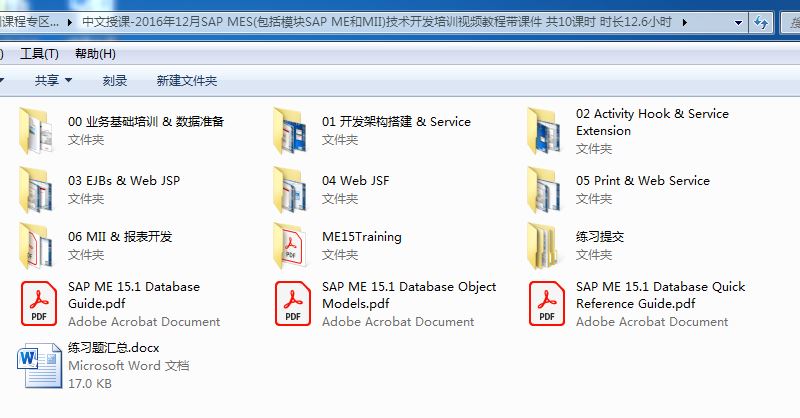Expand the arrow after 课程专区 in address bar
The image size is (800, 418).
coord(70,22)
